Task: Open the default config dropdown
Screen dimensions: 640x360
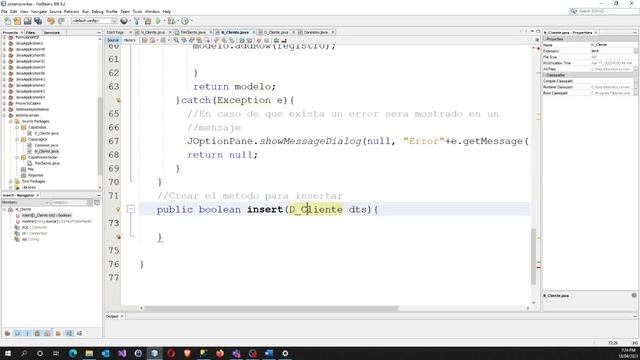Action: (x=93, y=21)
